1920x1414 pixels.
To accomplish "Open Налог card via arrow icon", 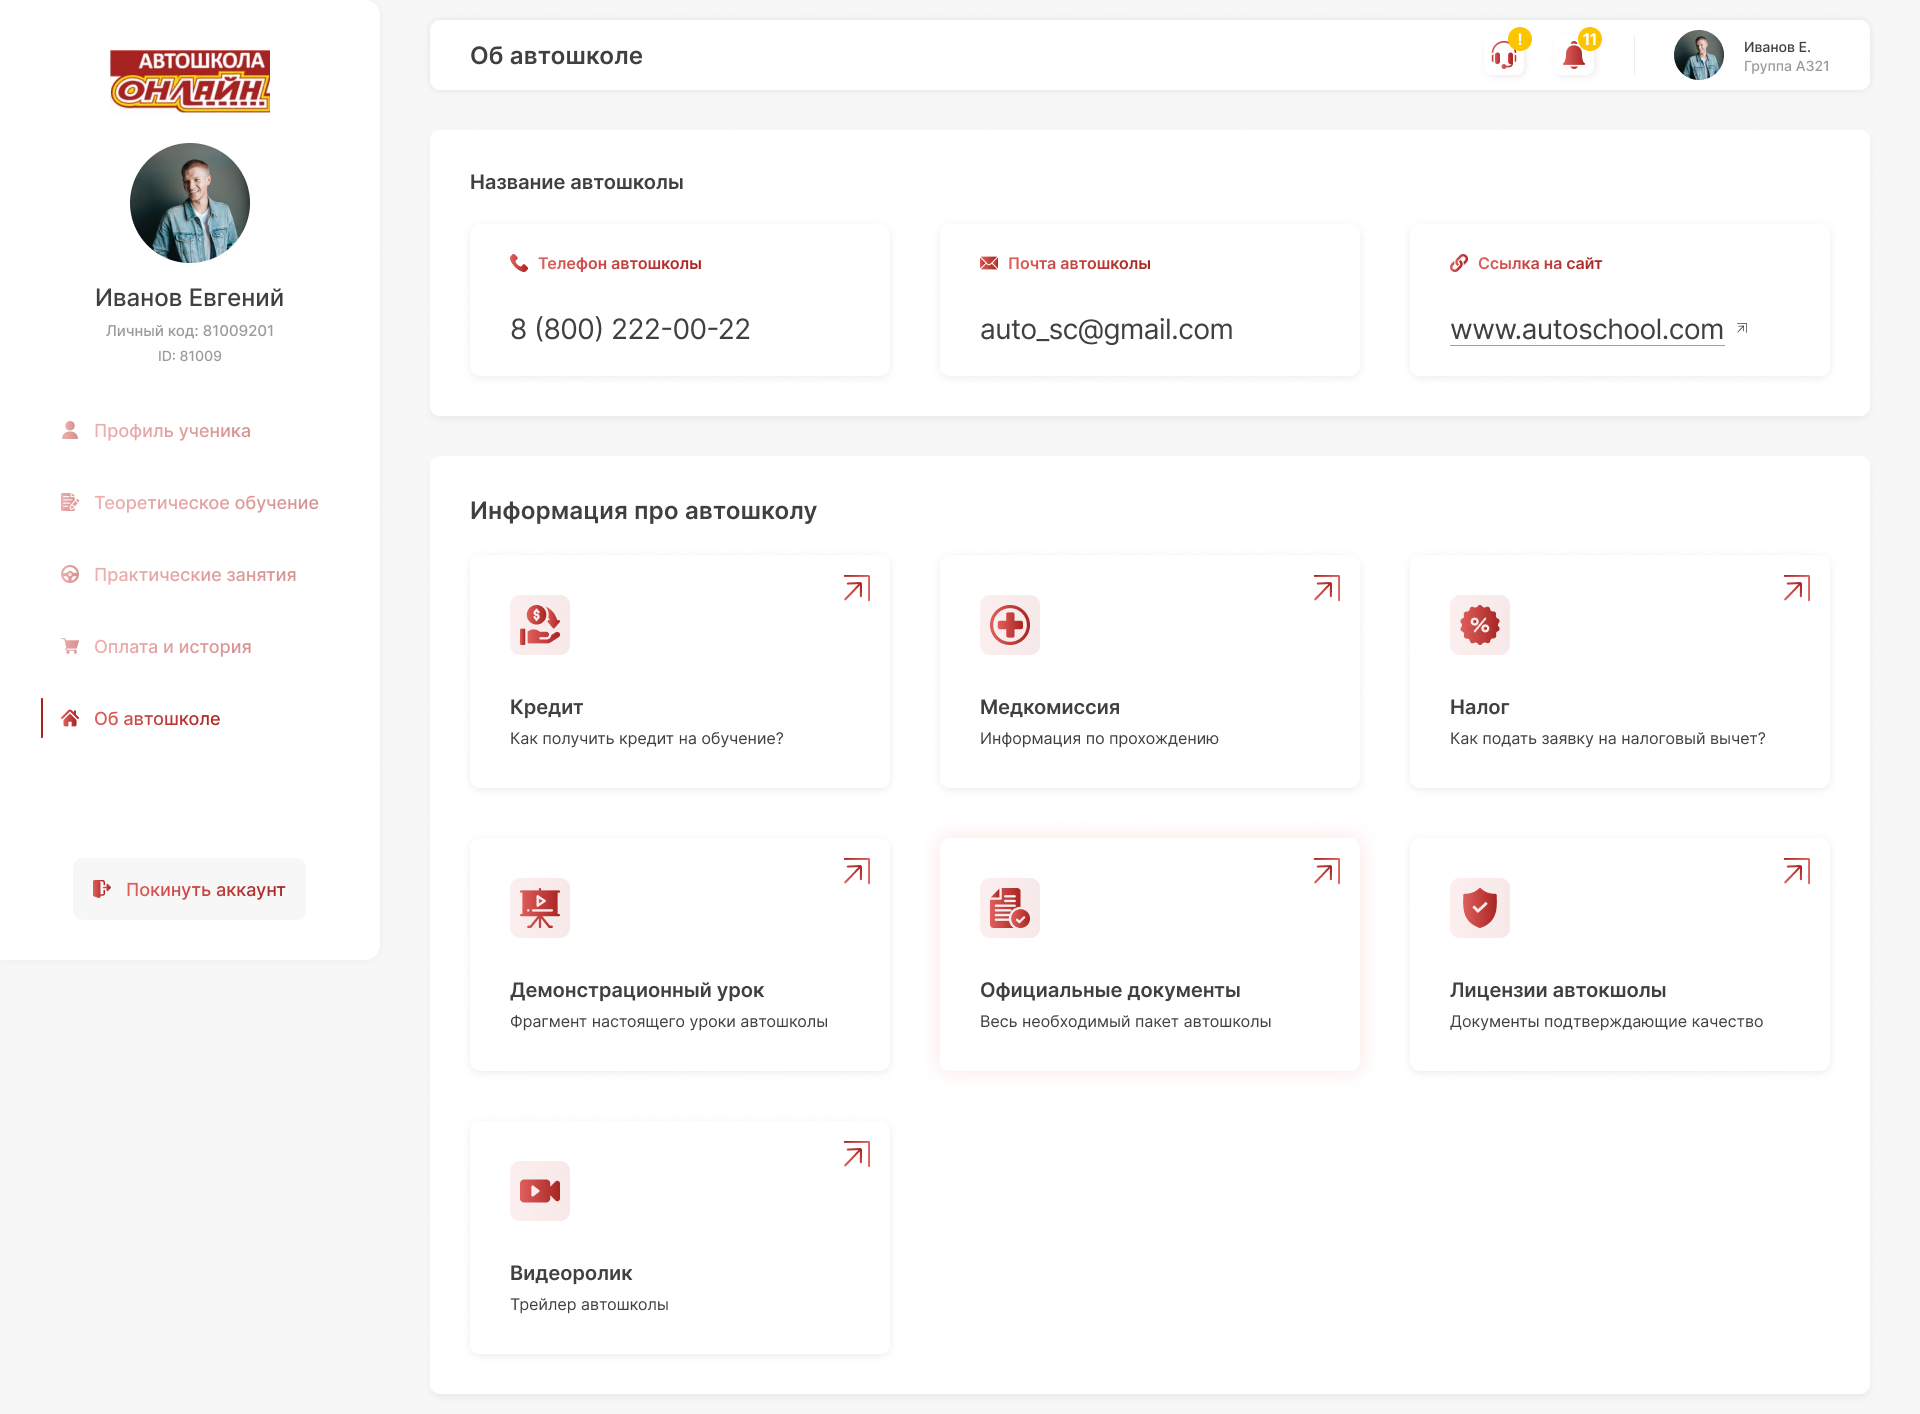I will tap(1797, 588).
